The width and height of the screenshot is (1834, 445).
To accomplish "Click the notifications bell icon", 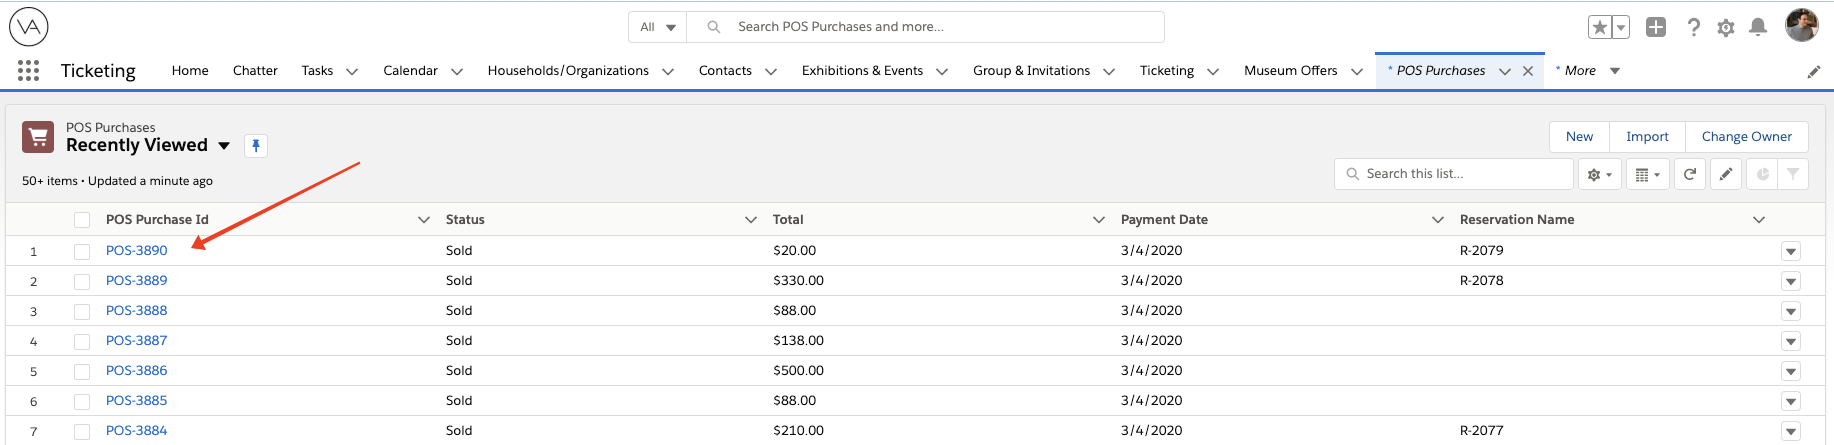I will (x=1757, y=27).
